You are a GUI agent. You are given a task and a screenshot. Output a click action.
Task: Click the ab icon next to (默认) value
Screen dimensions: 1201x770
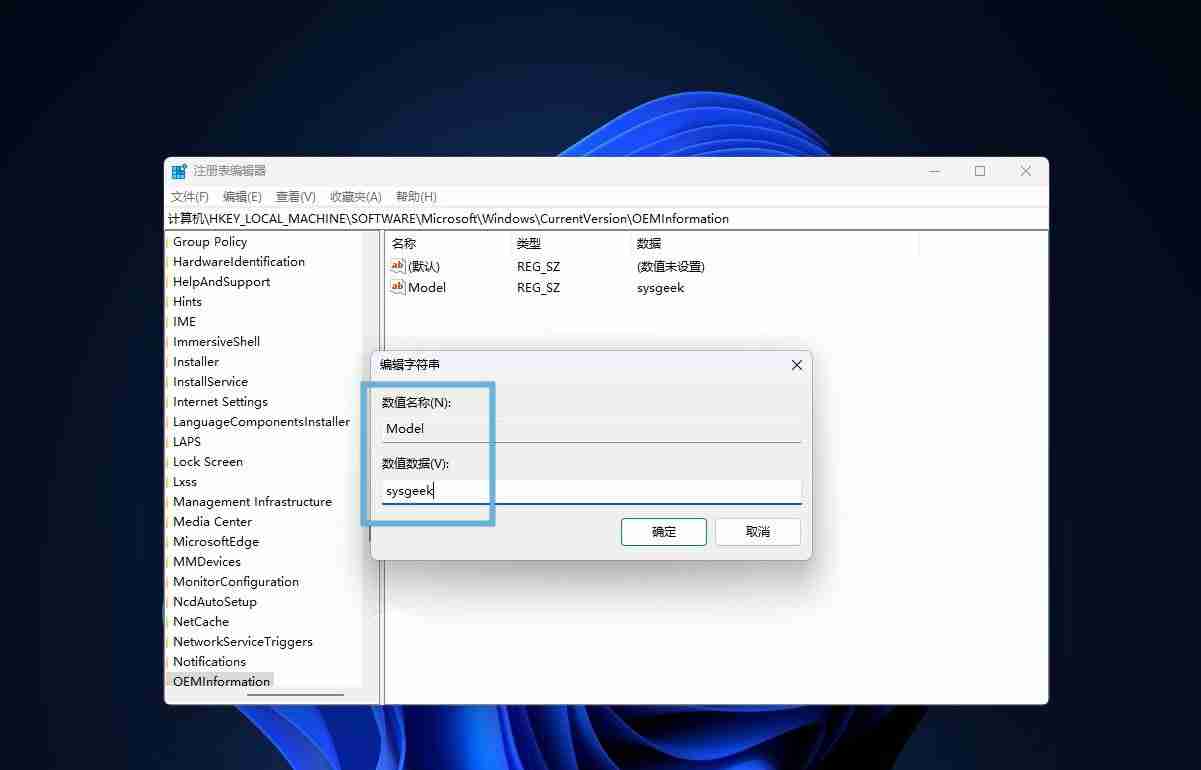(x=396, y=266)
